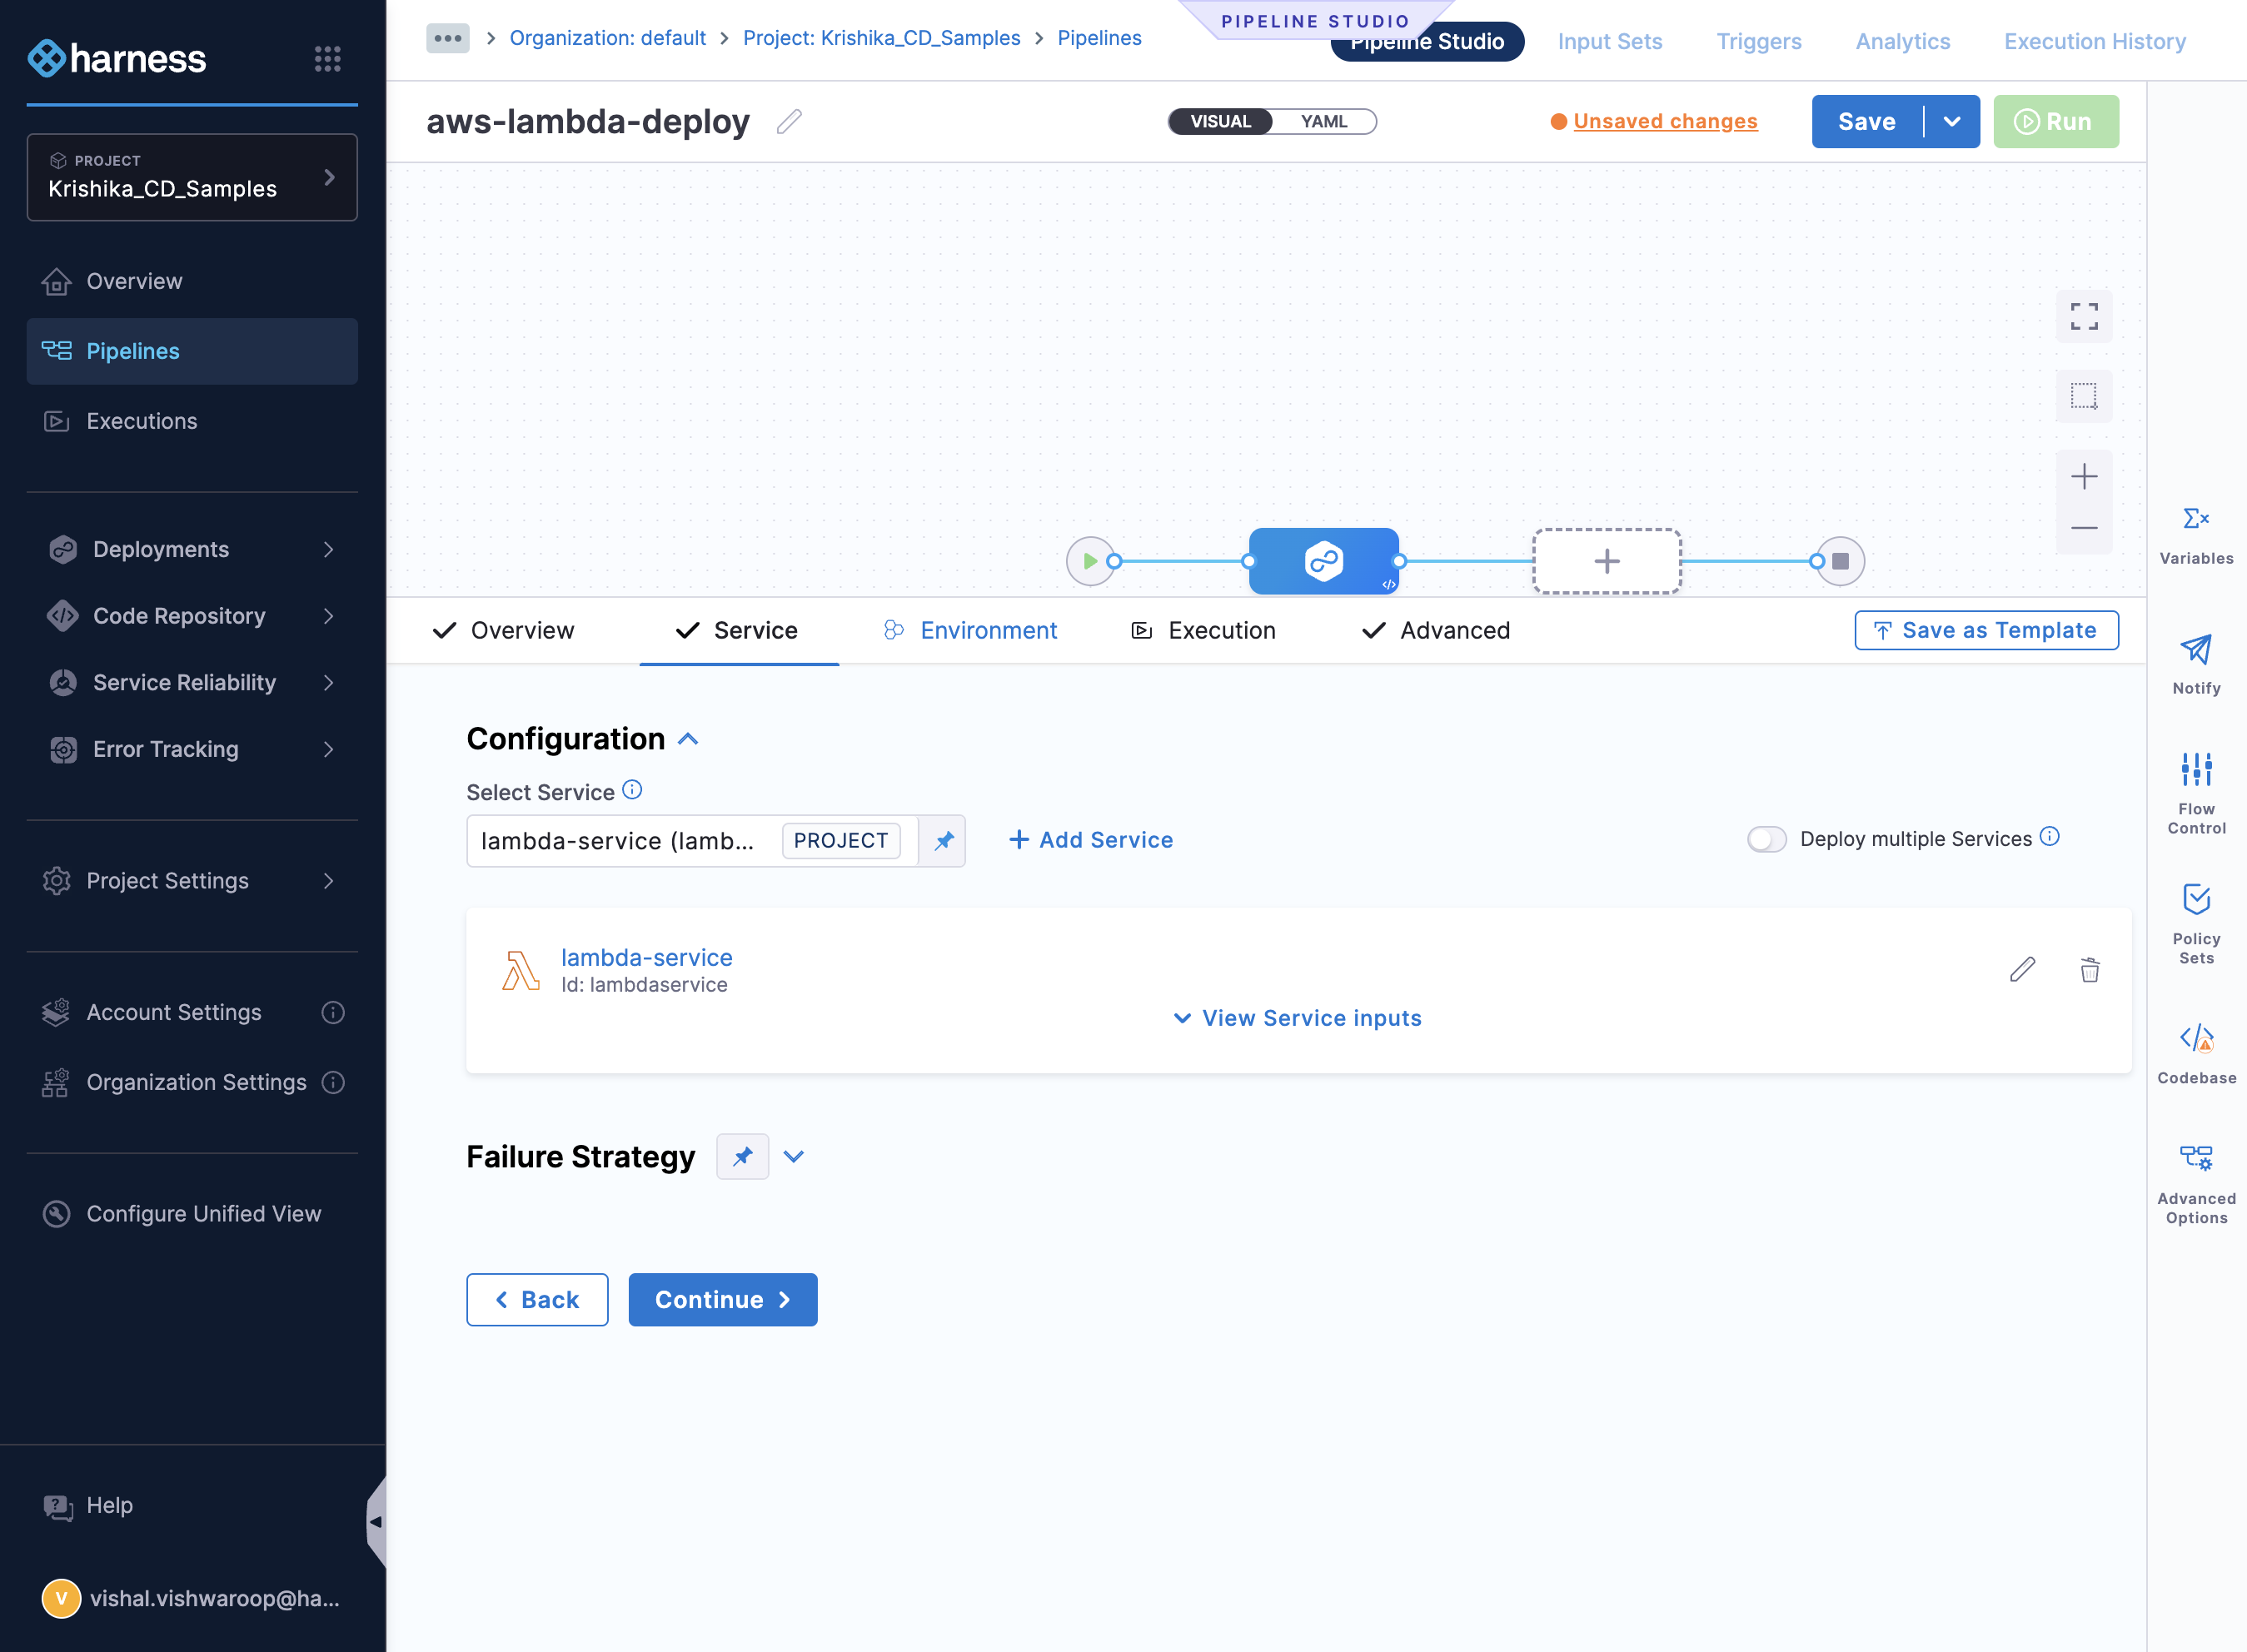Pin the Select Service field value
Screen dimensions: 2247x1652
tap(943, 841)
